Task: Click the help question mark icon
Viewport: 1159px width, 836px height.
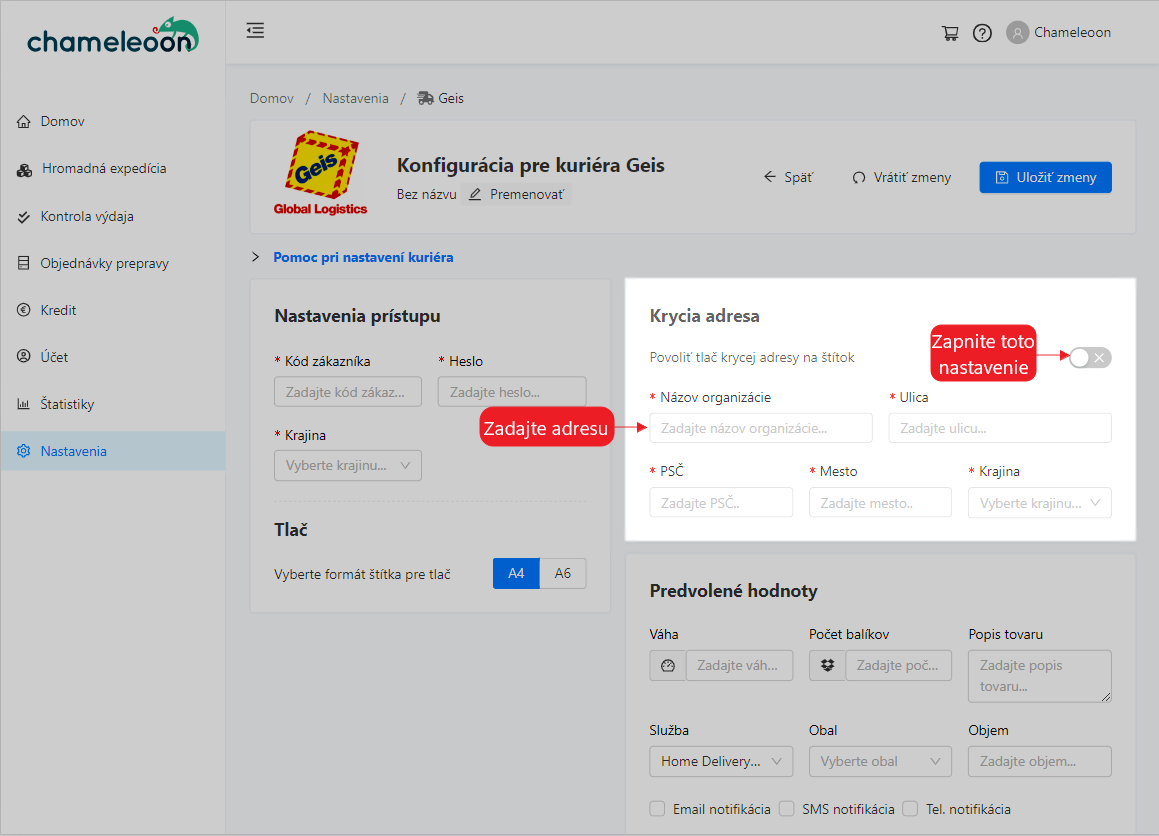Action: pos(982,33)
